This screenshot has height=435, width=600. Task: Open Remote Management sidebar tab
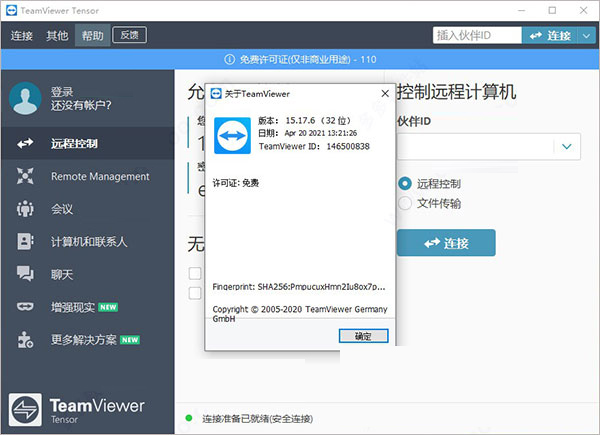point(88,176)
